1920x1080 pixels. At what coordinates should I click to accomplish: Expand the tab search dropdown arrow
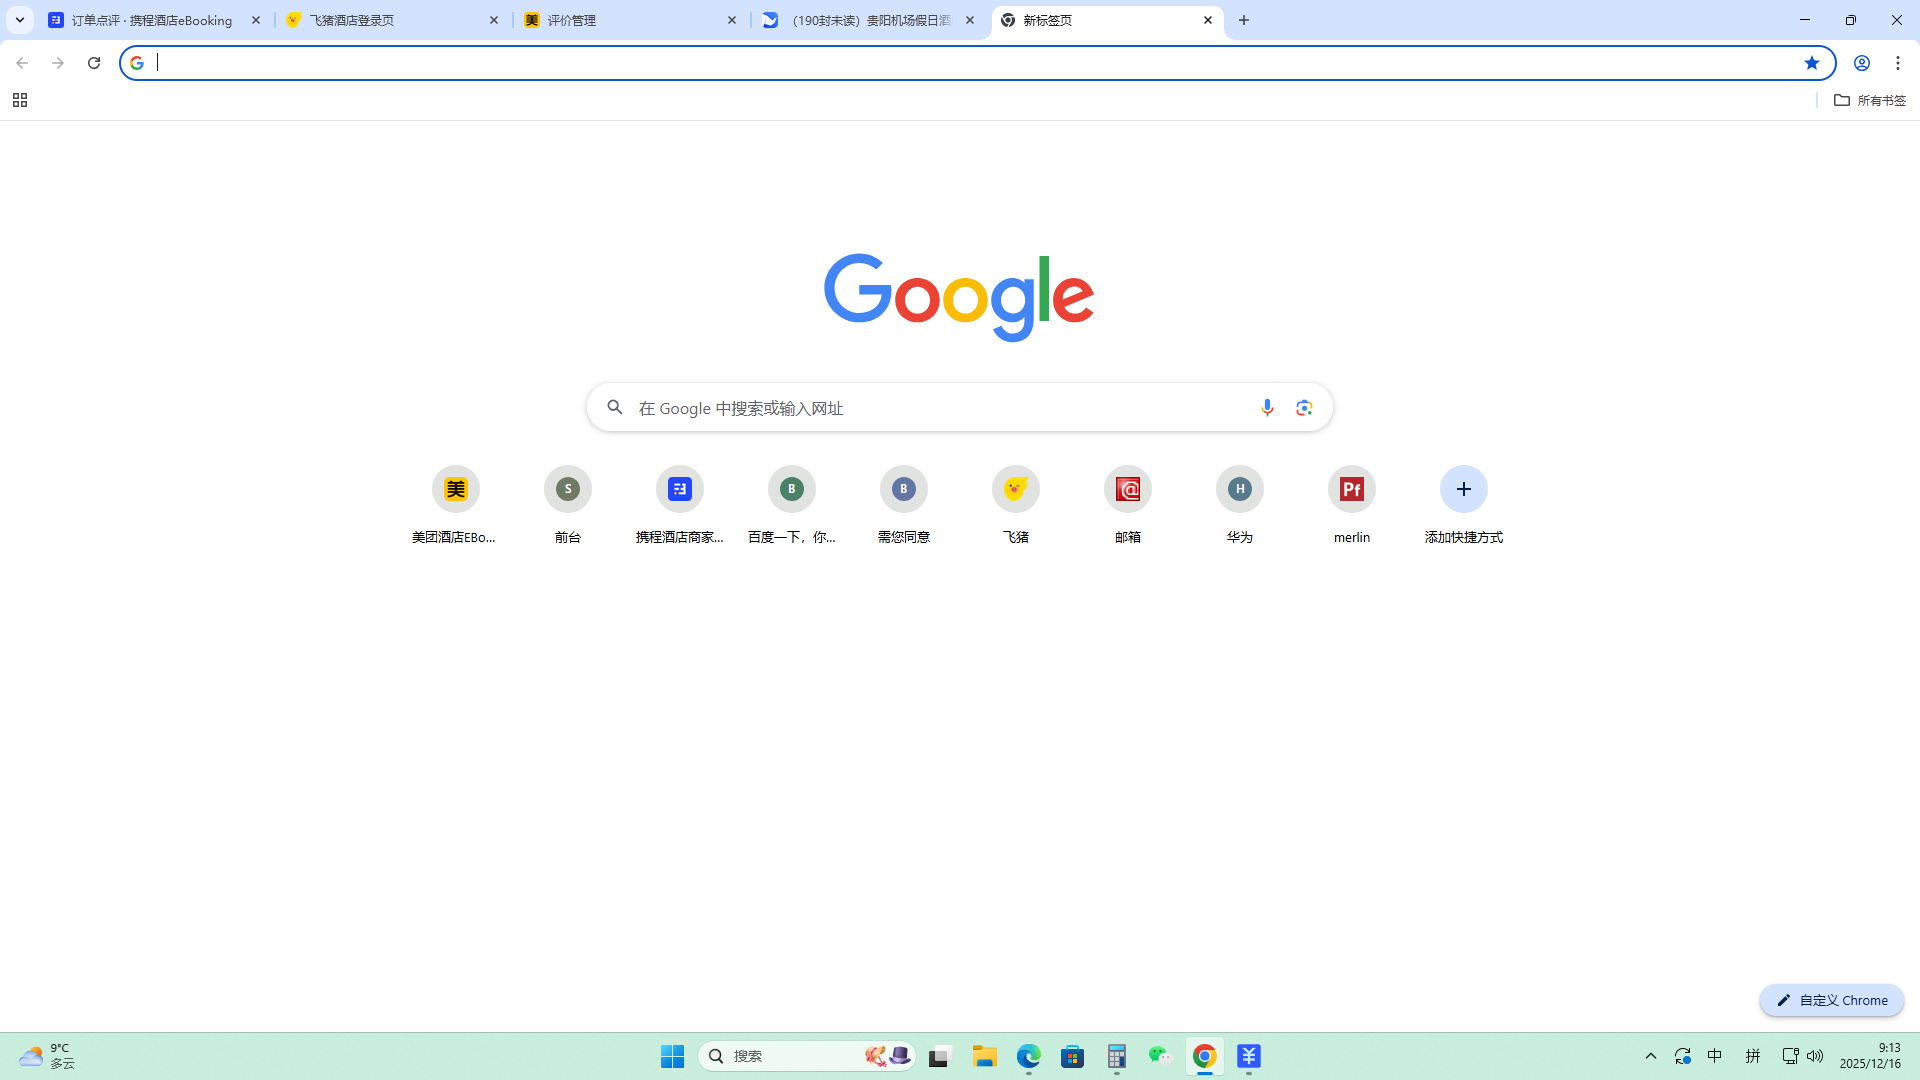tap(19, 20)
